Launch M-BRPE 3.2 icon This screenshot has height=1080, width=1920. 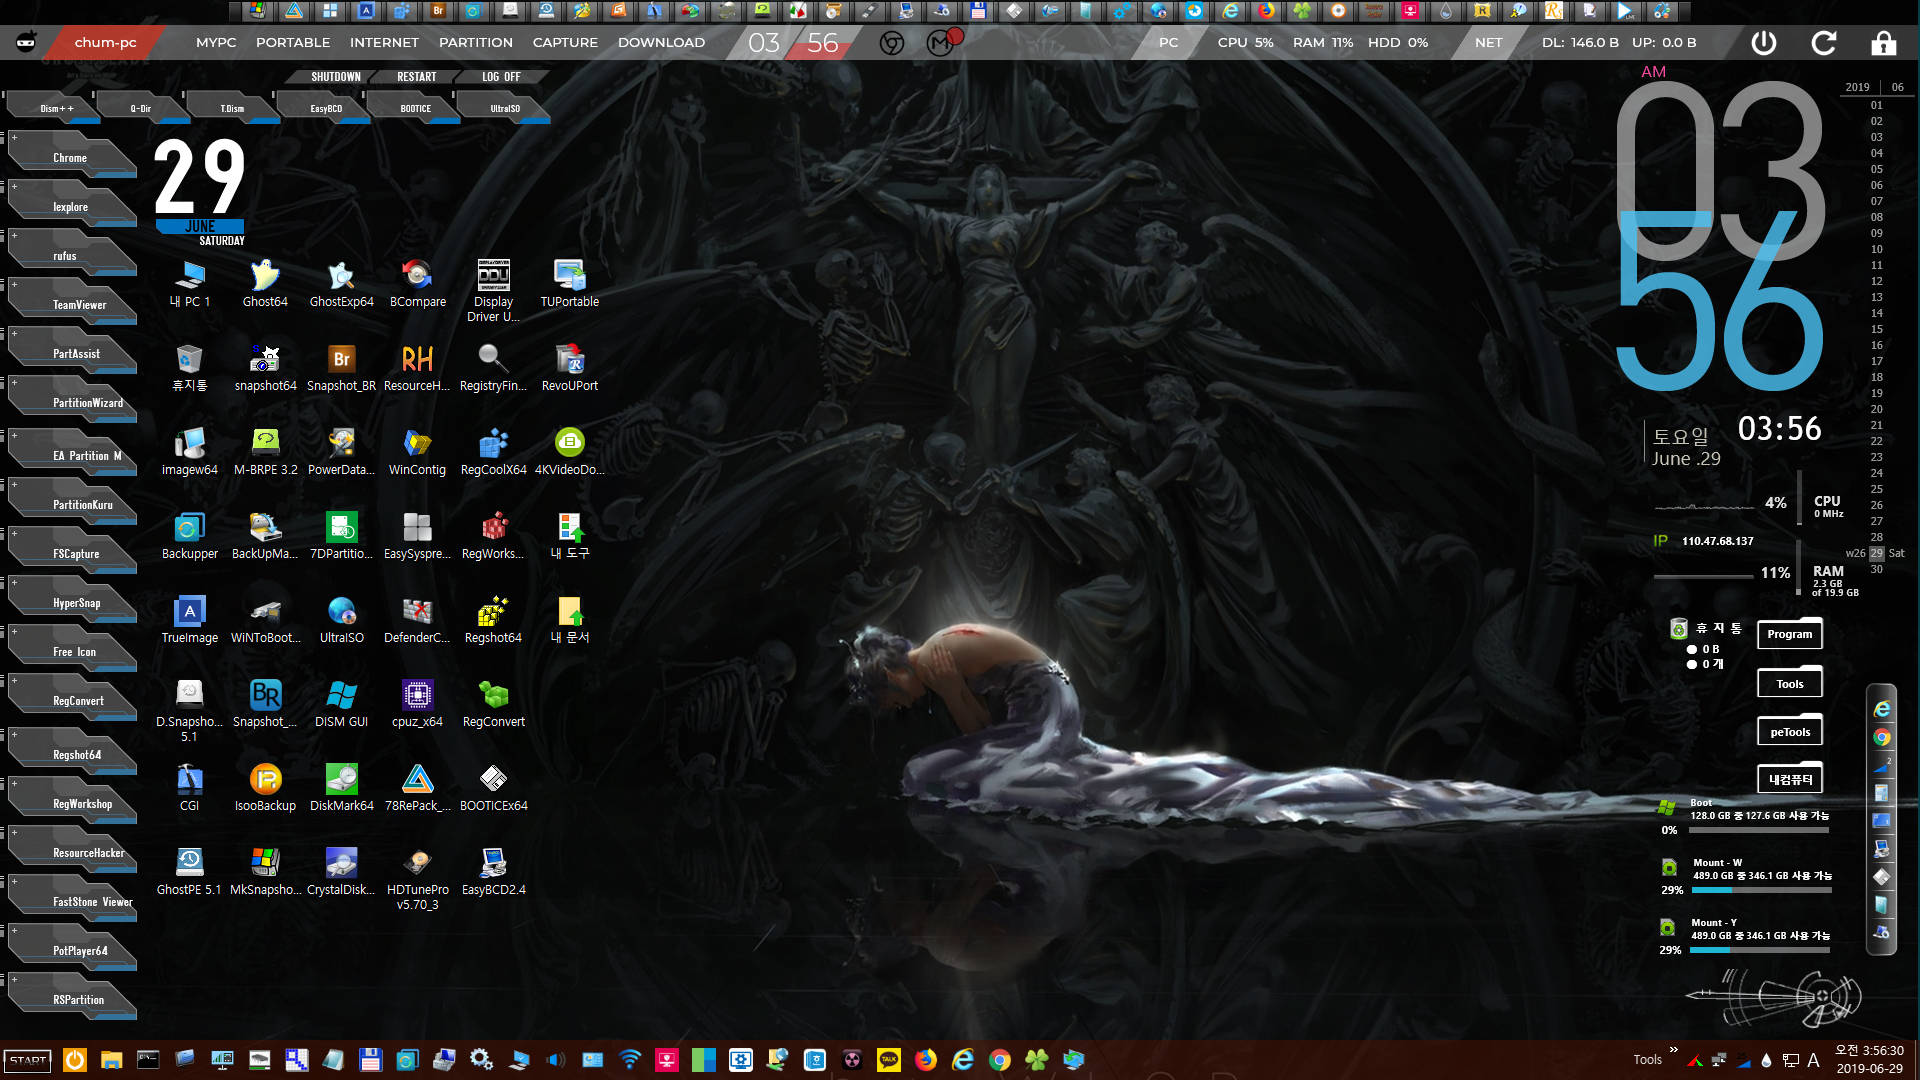point(265,451)
